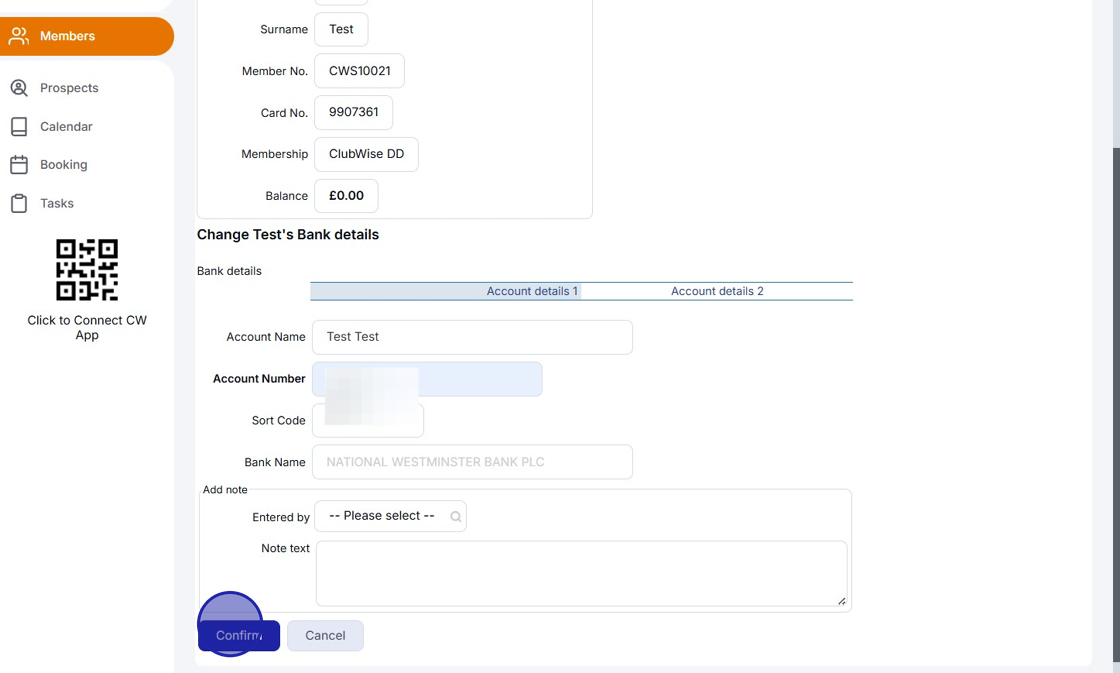Screen dimensions: 1120x673
Task: Click the Bank Name field
Action: (x=472, y=462)
